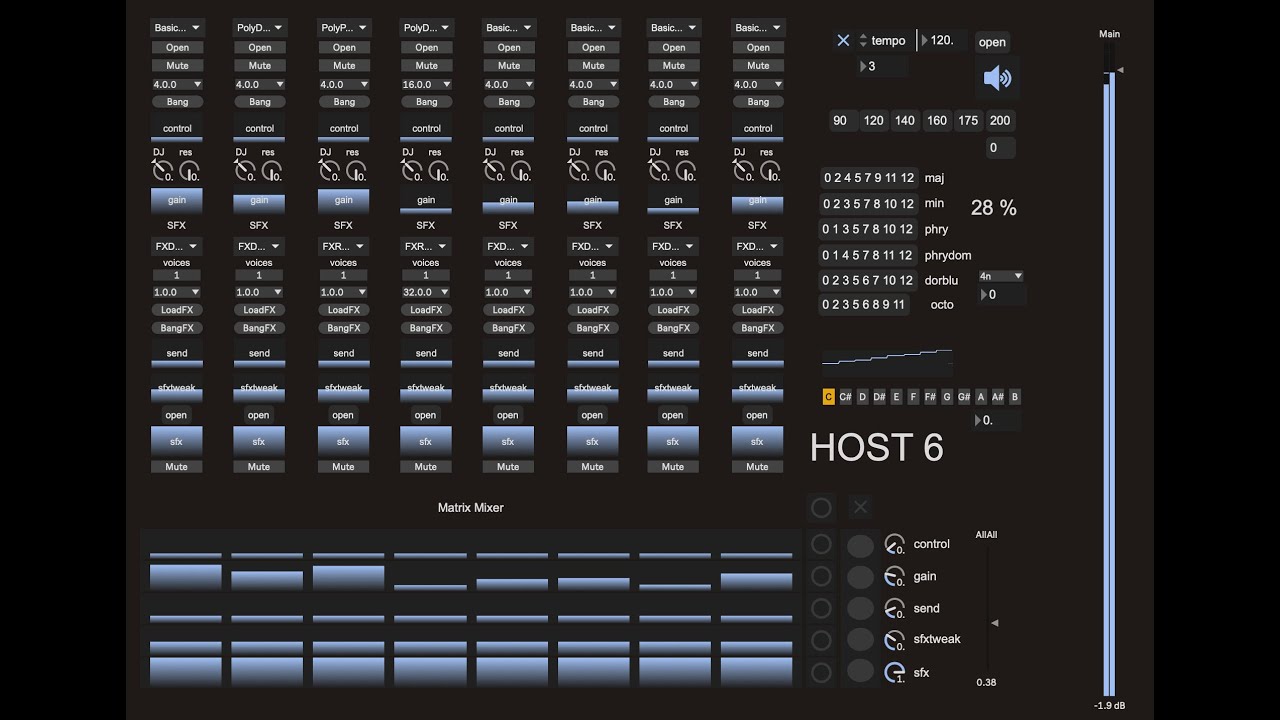This screenshot has height=720, width=1280.
Task: Click Bang on channel 2
Action: [x=260, y=102]
